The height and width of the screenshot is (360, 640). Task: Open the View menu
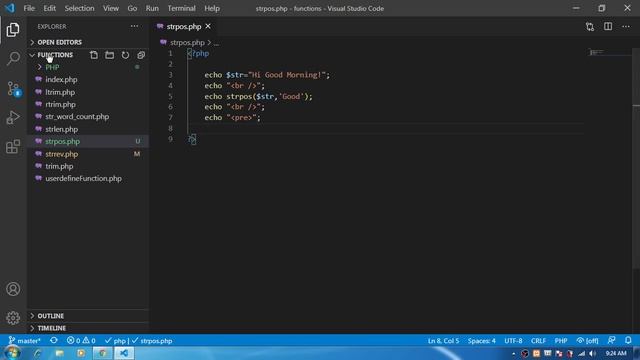111,8
